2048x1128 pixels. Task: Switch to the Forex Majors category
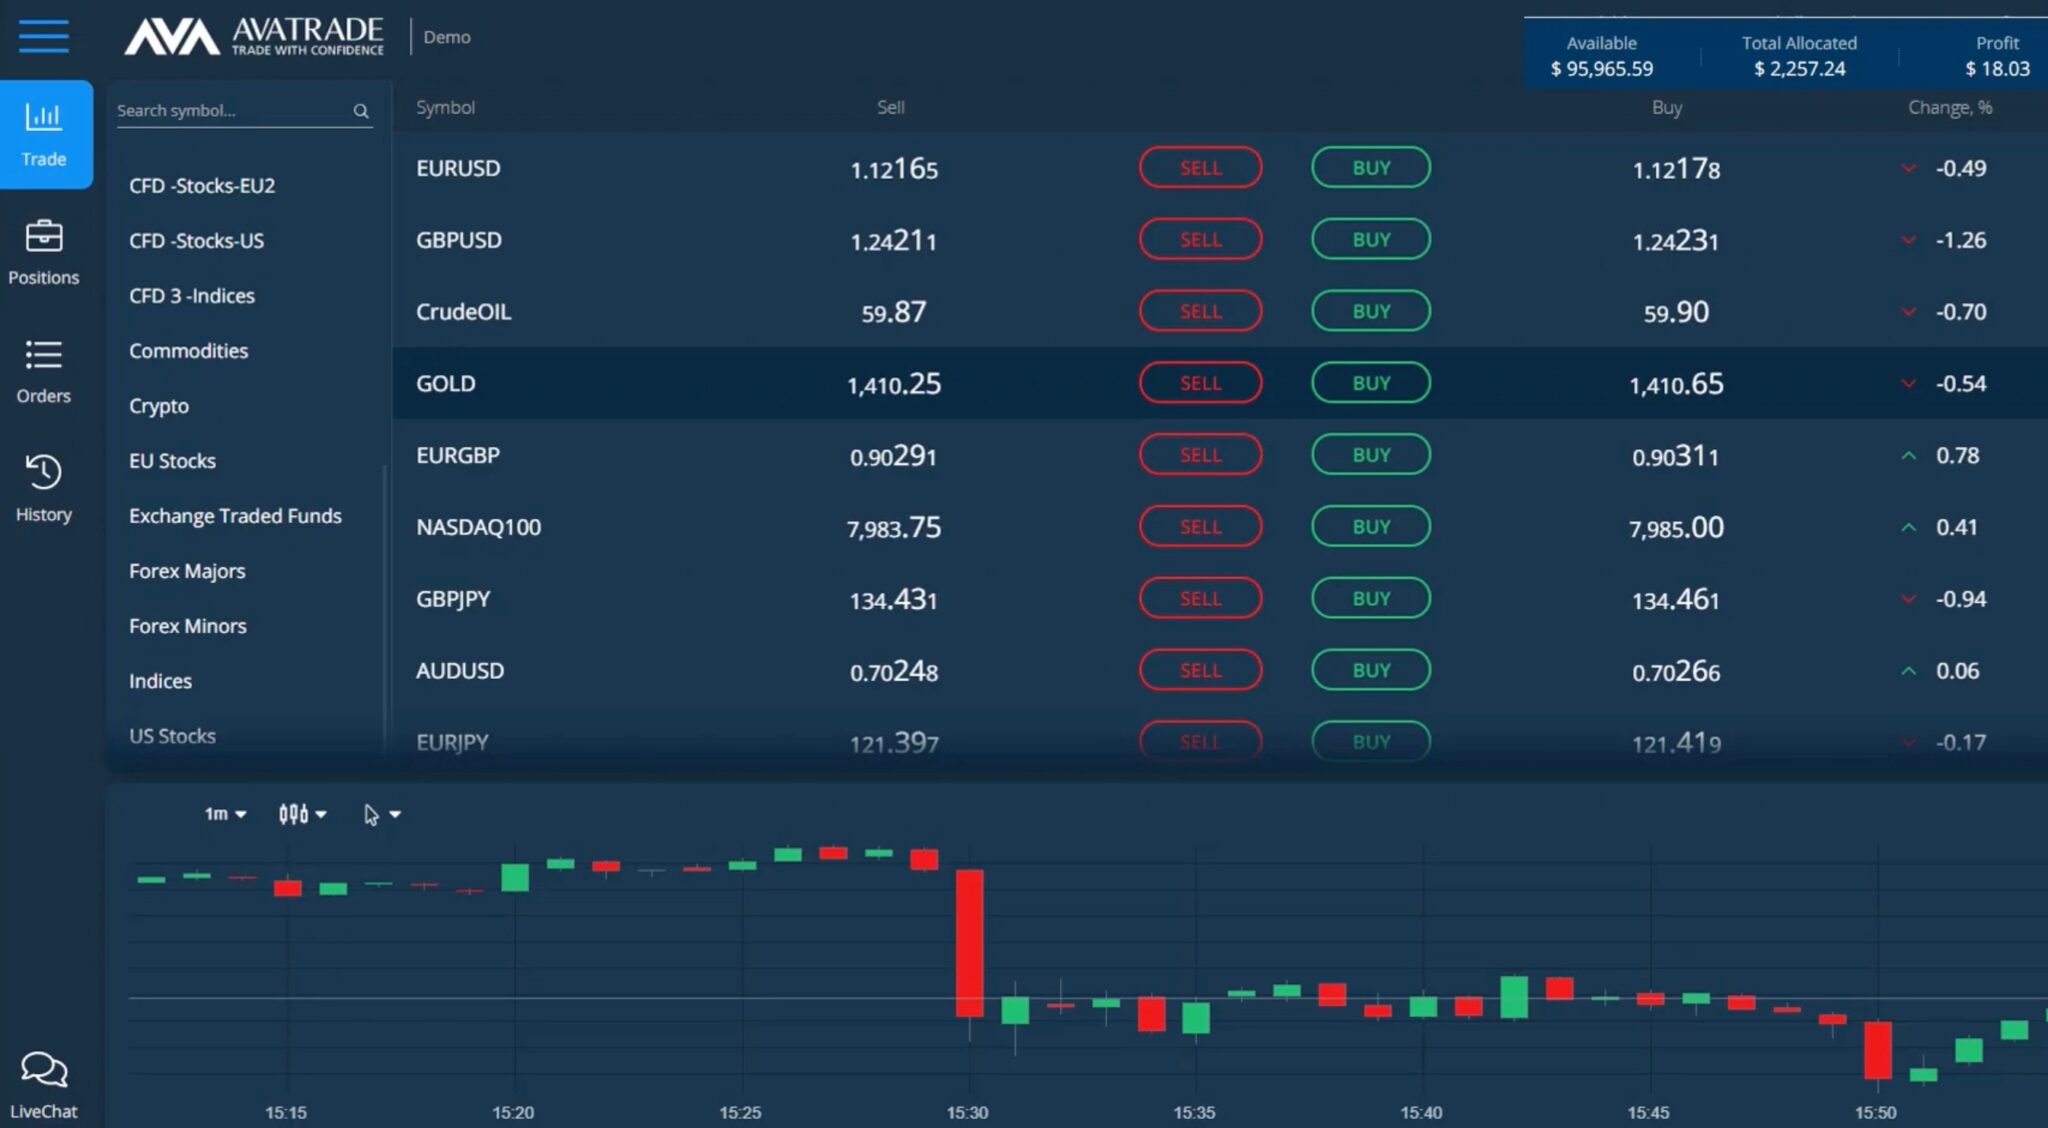(x=186, y=571)
